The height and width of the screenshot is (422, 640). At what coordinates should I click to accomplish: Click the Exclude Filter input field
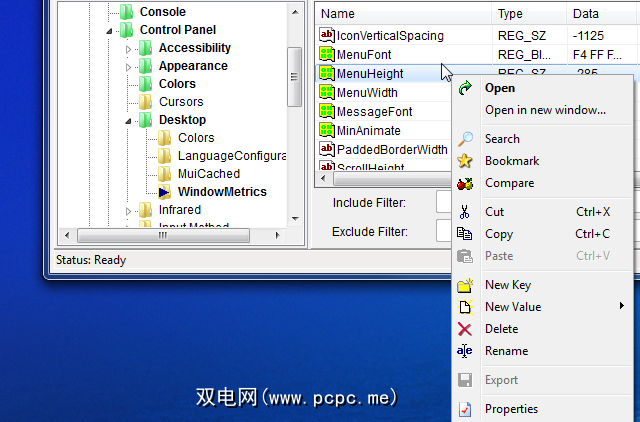point(444,231)
